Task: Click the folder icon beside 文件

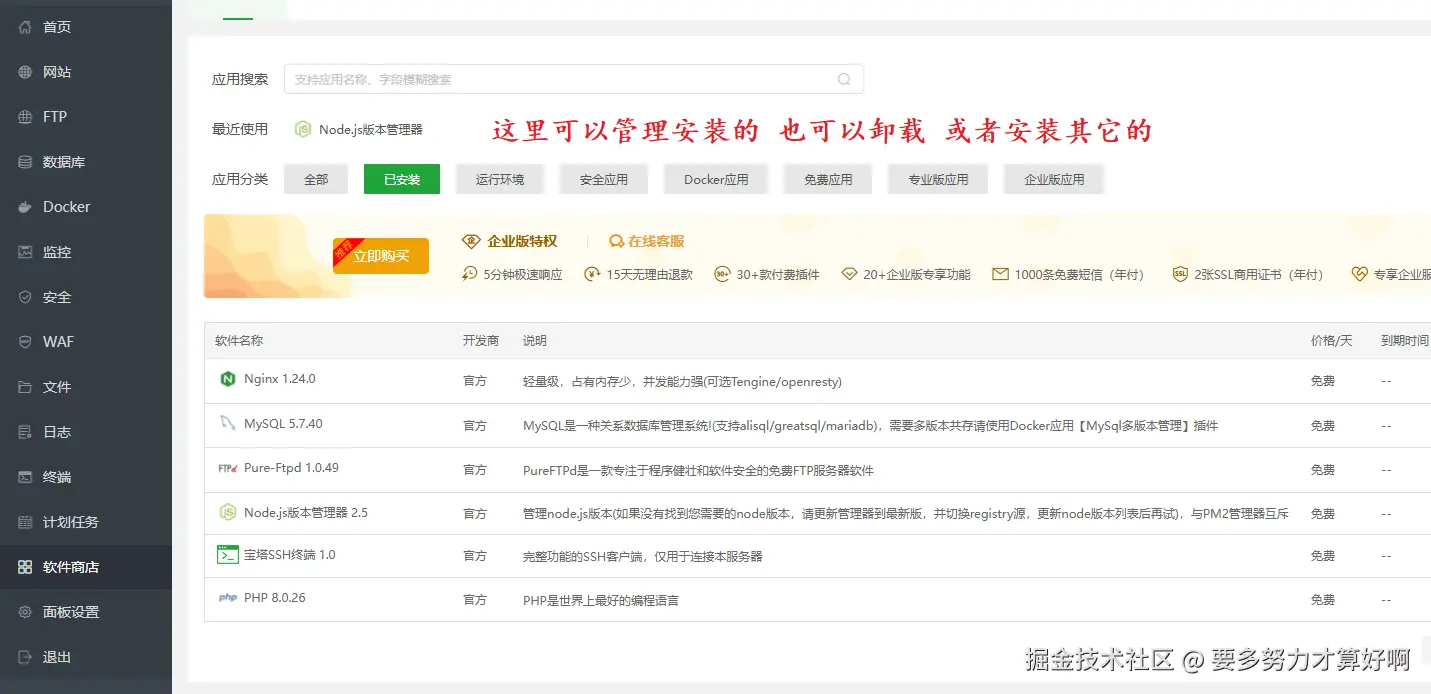Action: point(25,387)
